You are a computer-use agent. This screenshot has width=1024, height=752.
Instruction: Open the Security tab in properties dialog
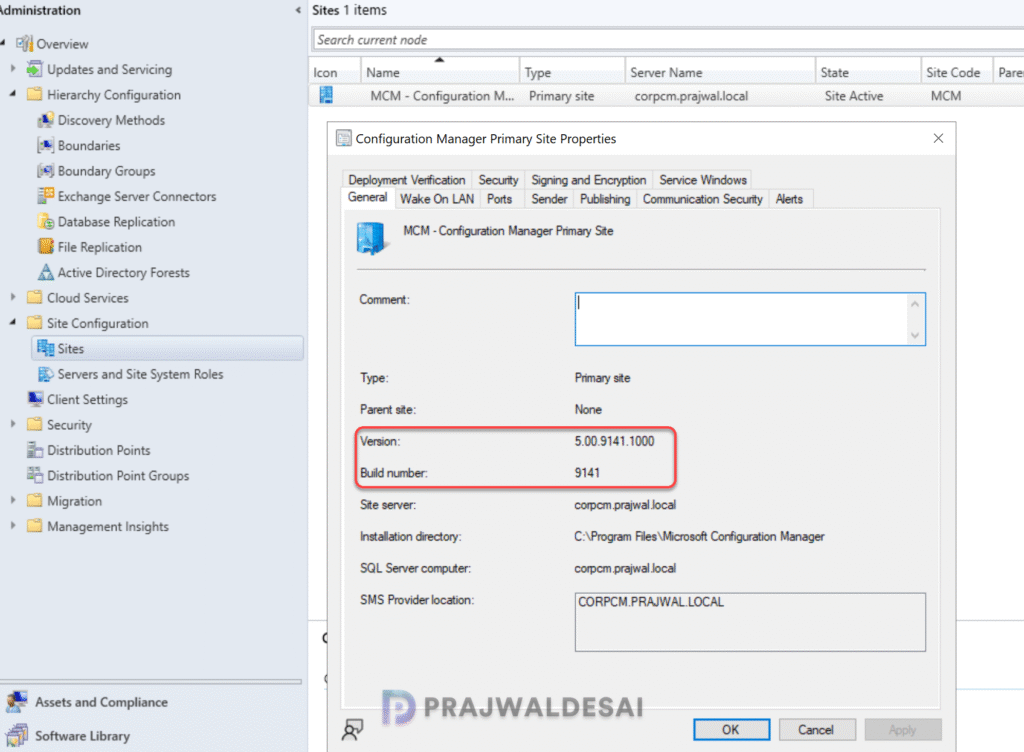coord(498,180)
